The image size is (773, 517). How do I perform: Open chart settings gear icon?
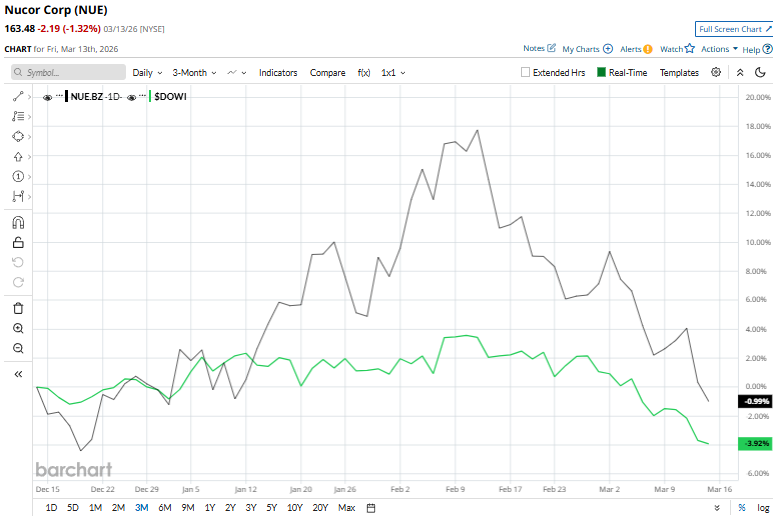pyautogui.click(x=716, y=72)
